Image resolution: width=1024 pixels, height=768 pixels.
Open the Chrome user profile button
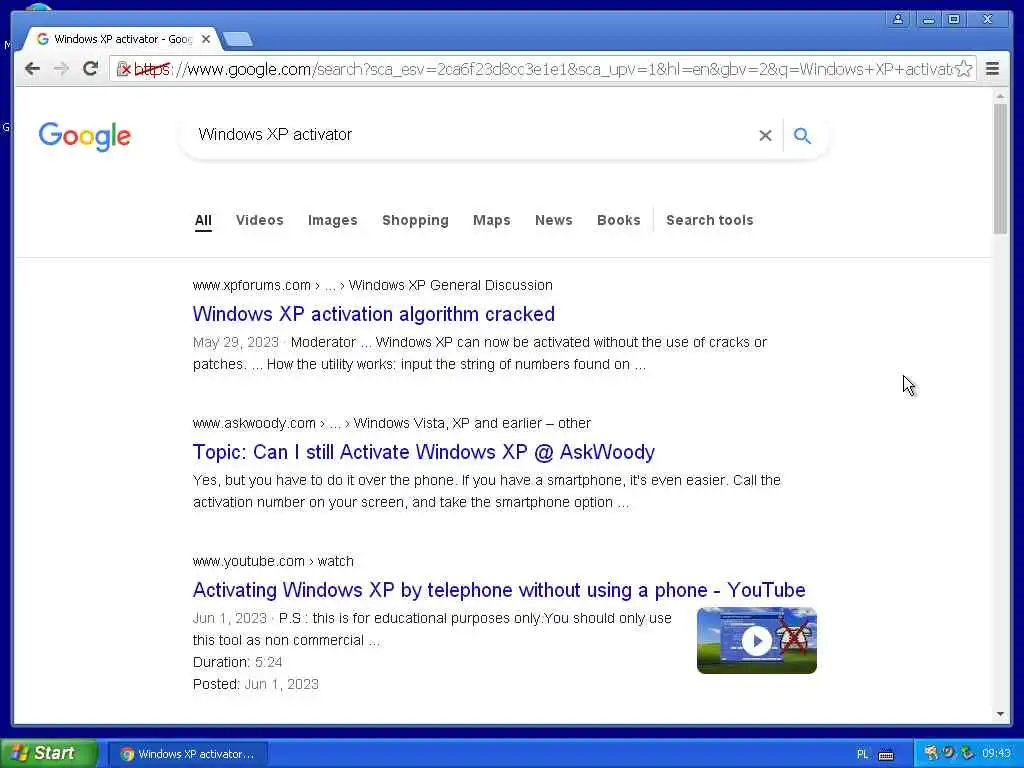(x=898, y=19)
